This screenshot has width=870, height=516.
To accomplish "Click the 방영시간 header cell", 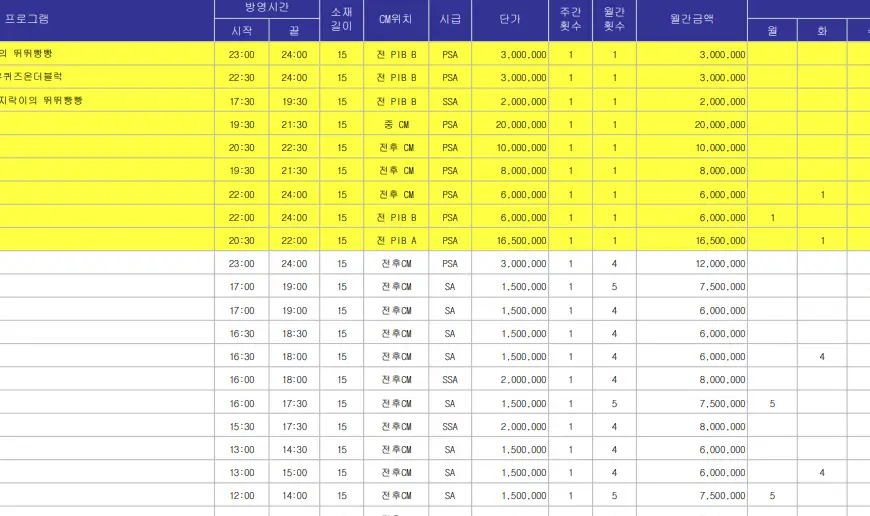I will click(x=267, y=8).
